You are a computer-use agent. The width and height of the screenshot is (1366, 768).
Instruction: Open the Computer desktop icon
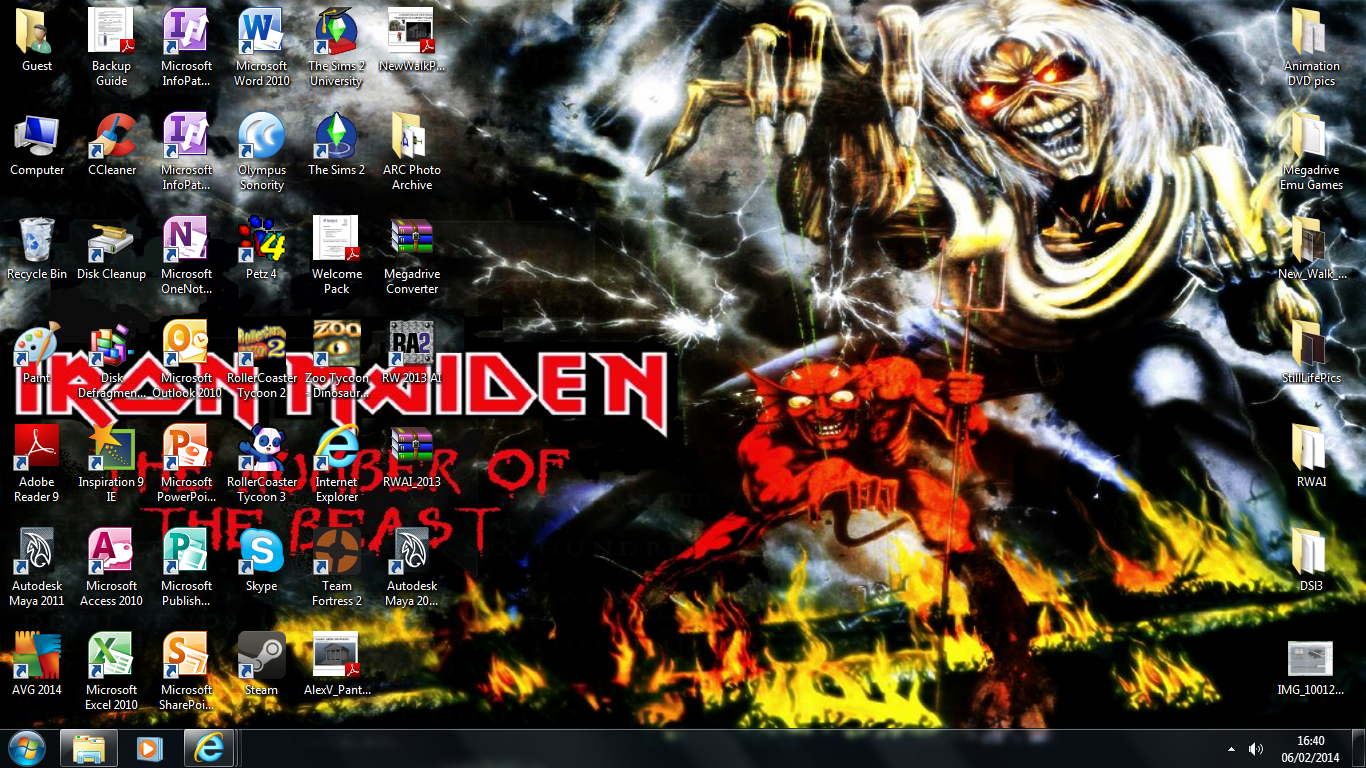pyautogui.click(x=37, y=146)
